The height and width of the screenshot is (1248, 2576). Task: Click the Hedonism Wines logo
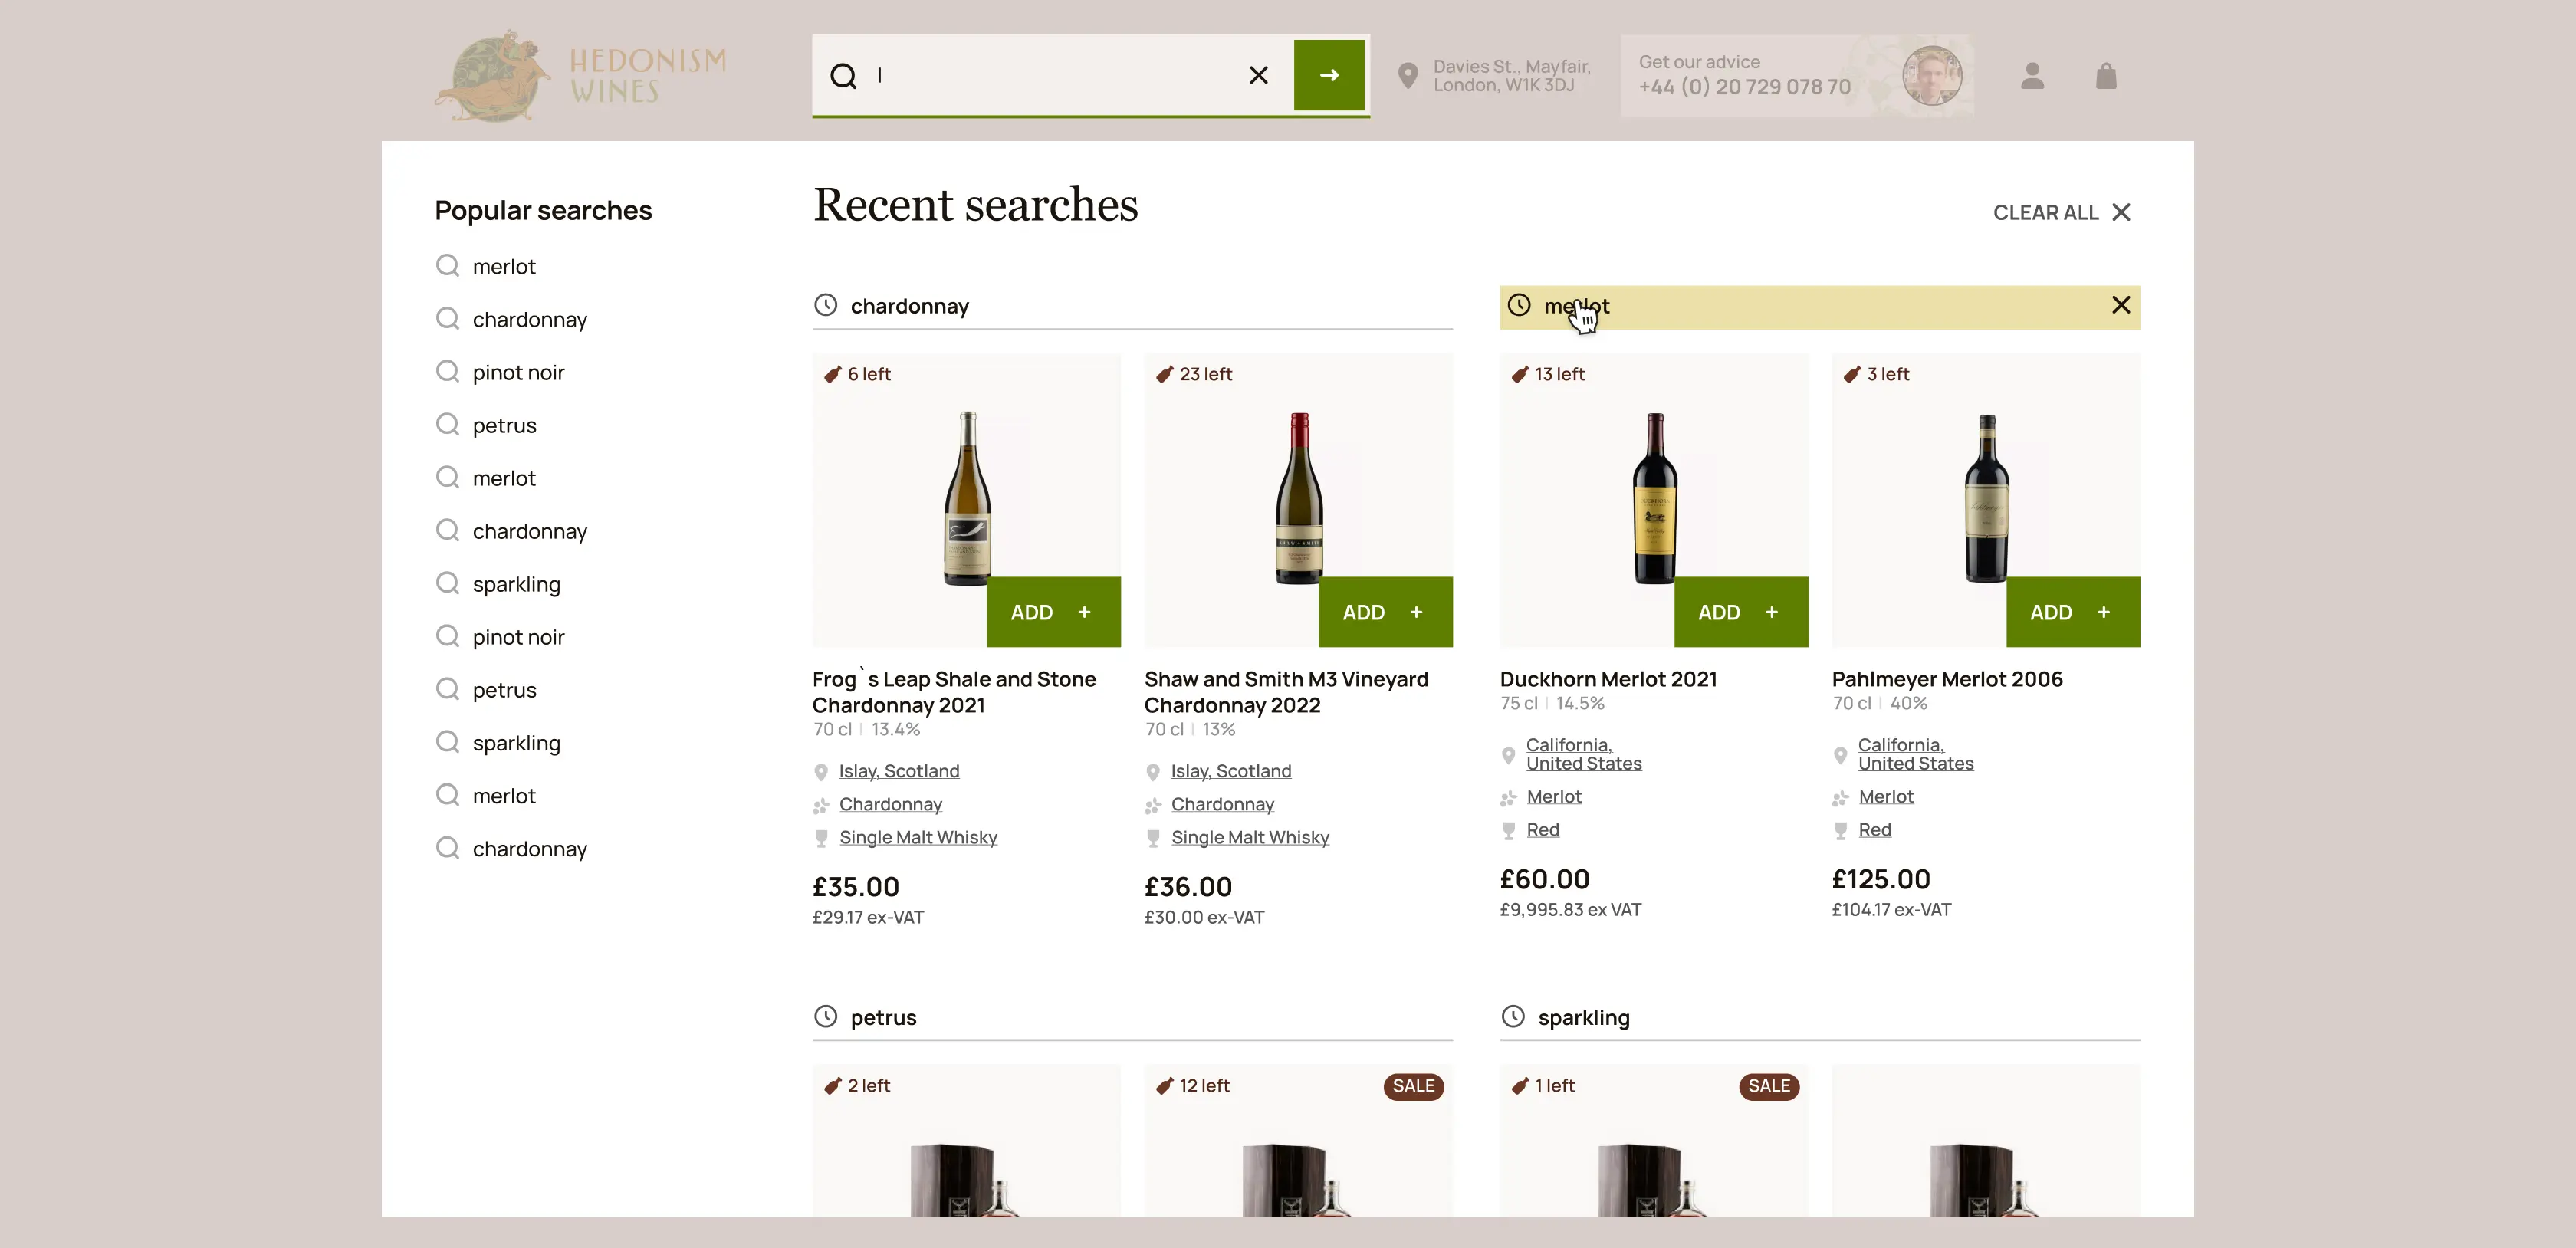coord(581,76)
